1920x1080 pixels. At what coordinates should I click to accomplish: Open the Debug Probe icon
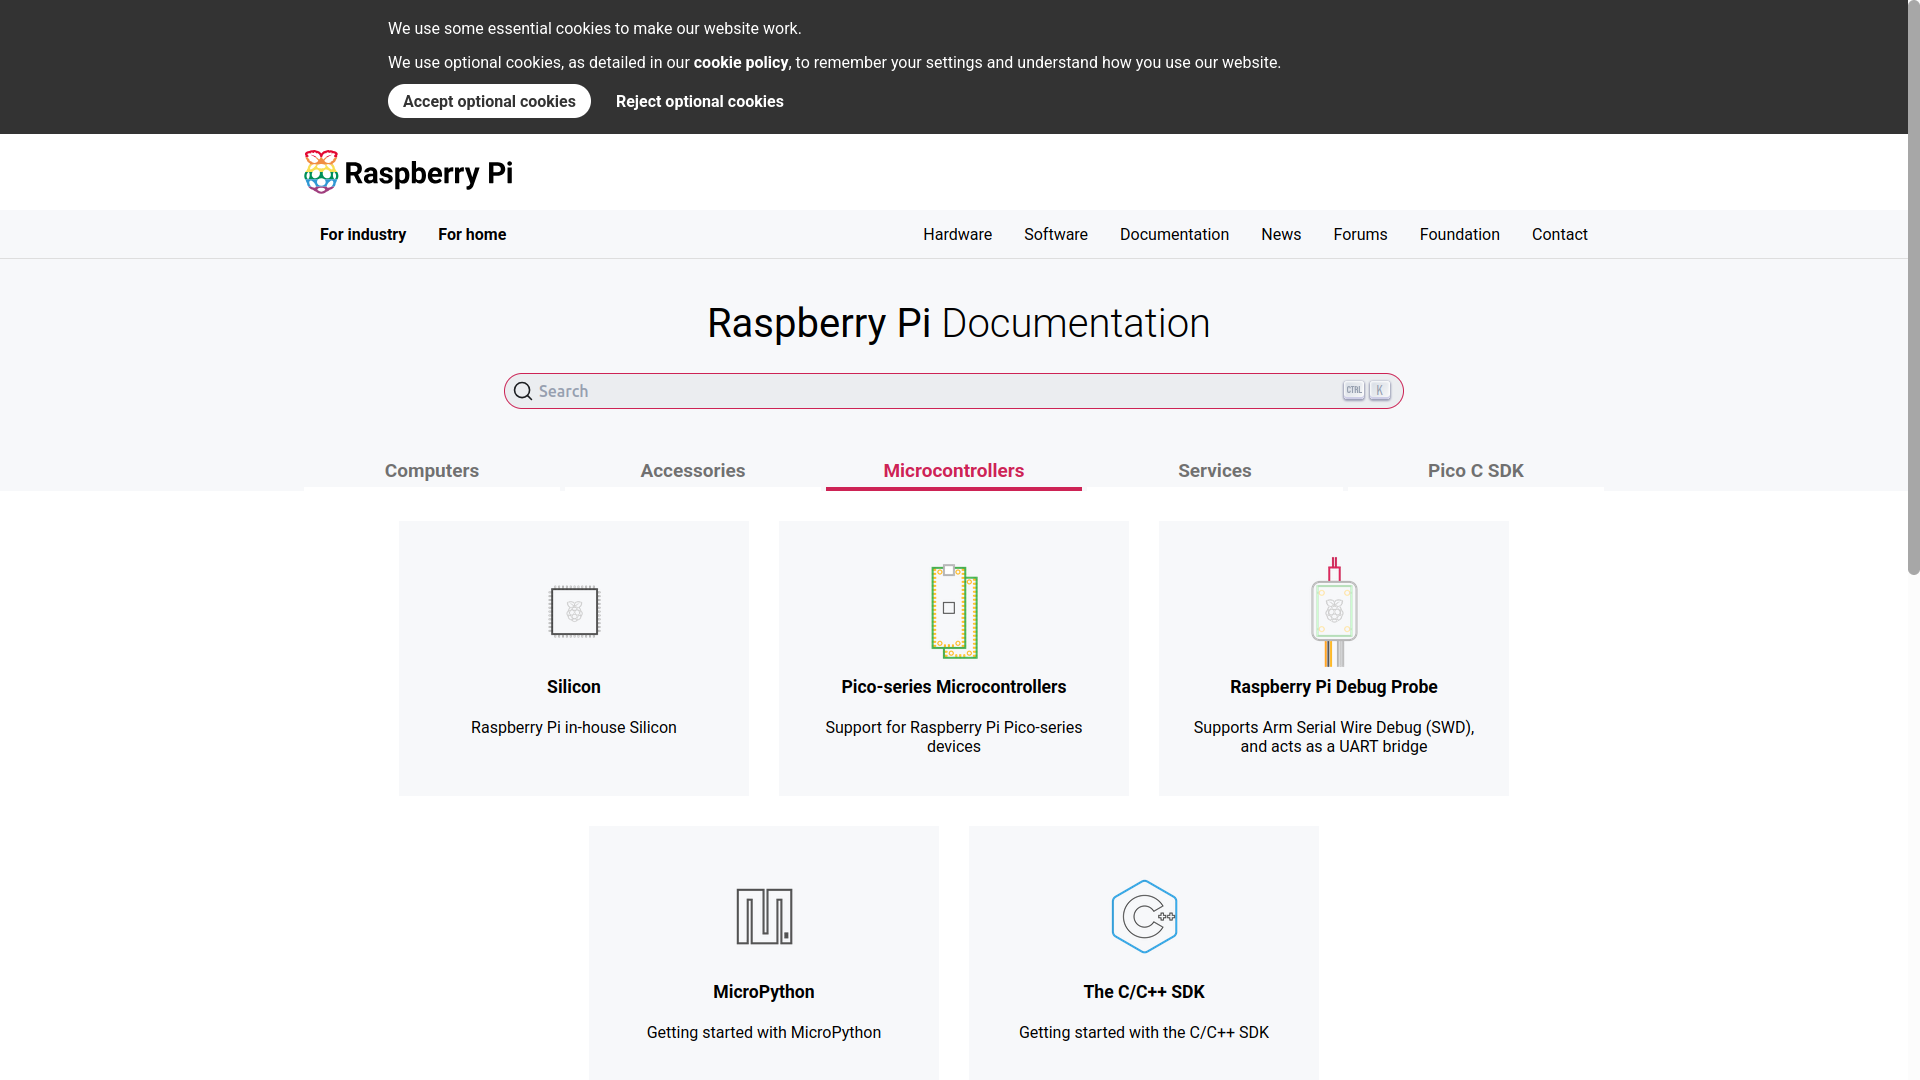pyautogui.click(x=1334, y=611)
